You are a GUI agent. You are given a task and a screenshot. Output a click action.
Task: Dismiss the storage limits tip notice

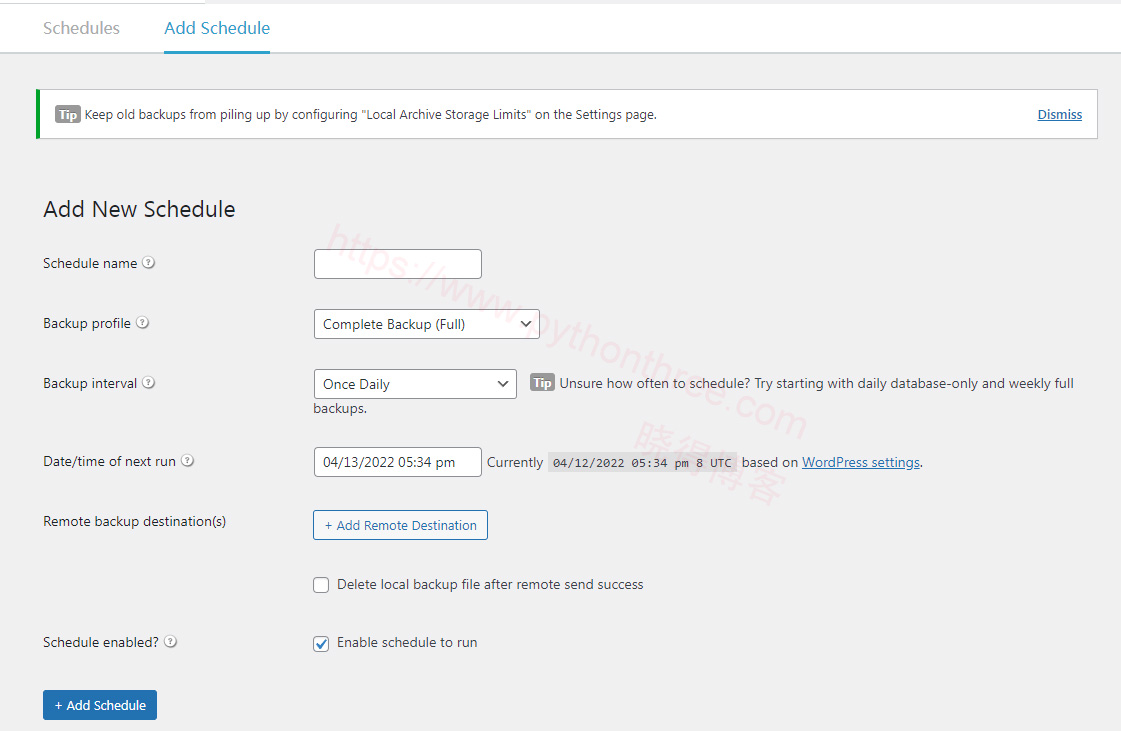[x=1059, y=114]
